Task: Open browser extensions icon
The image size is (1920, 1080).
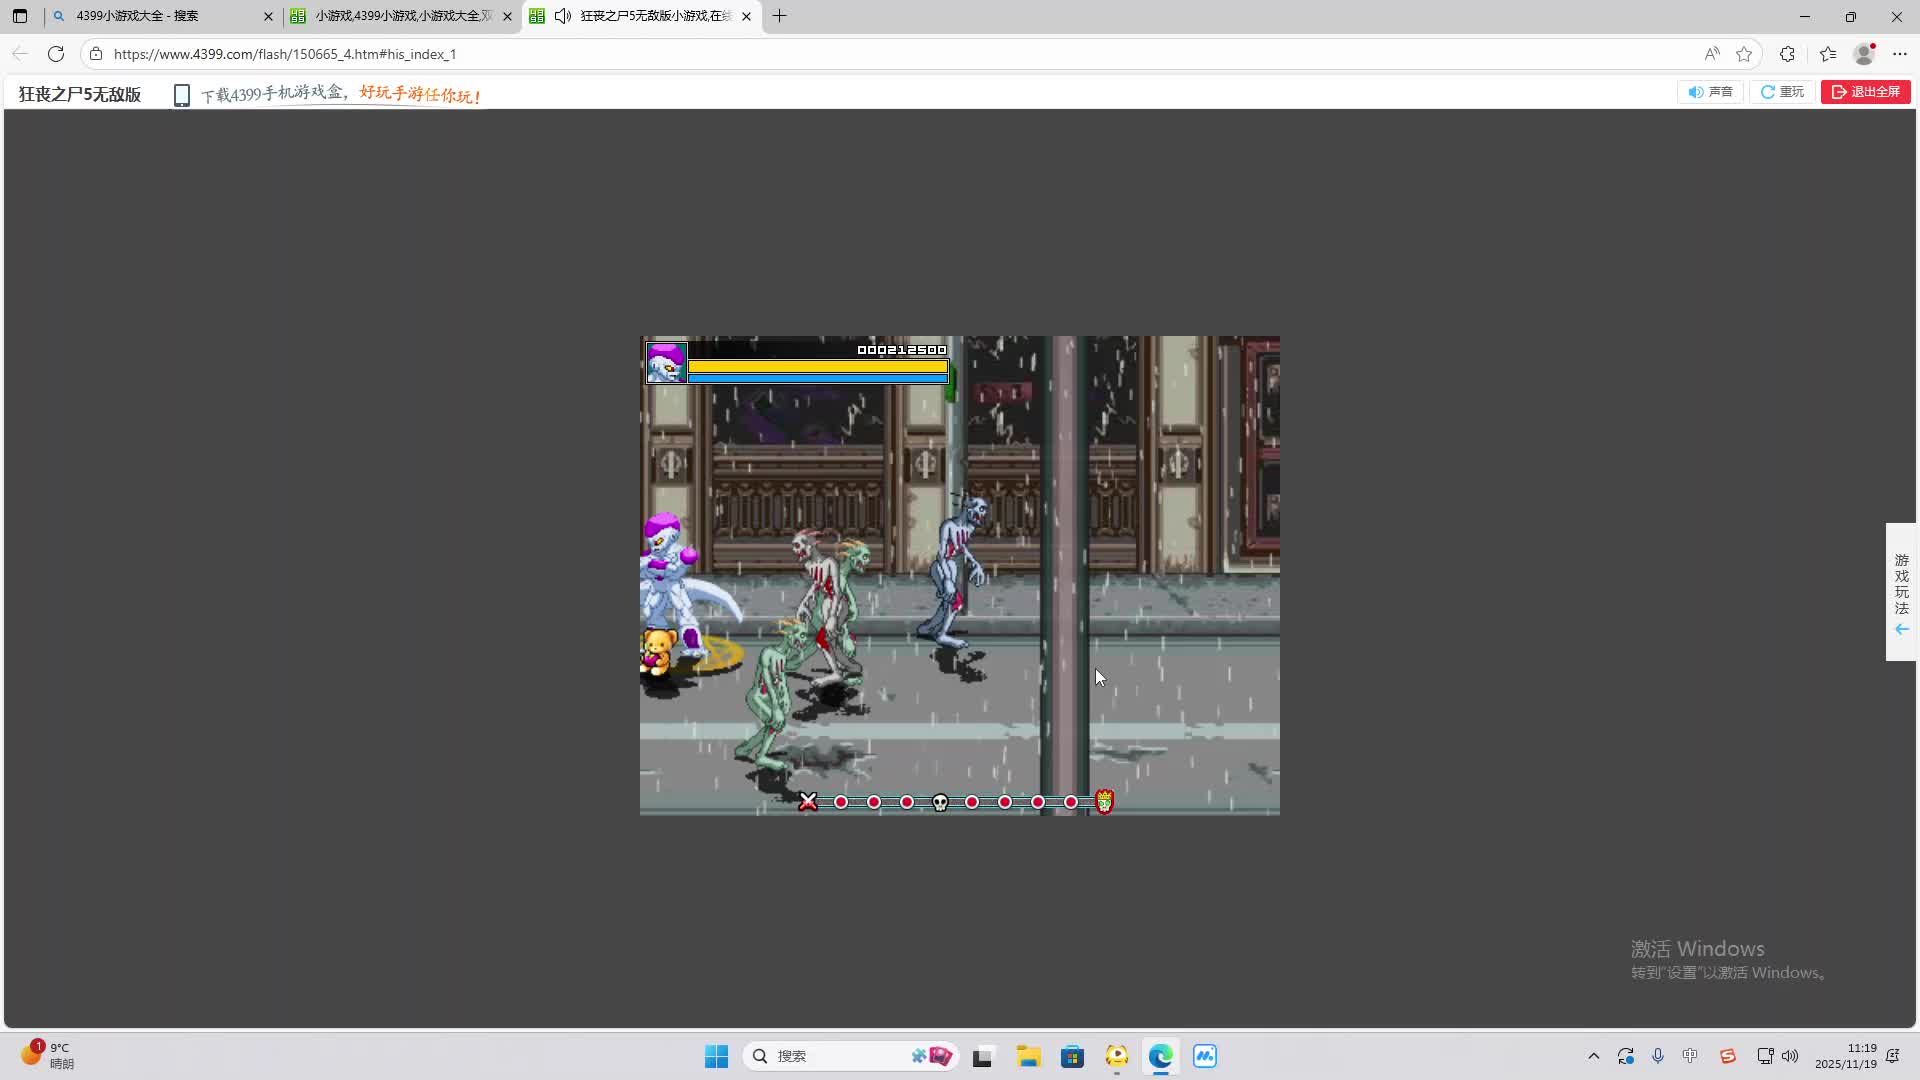Action: [1787, 54]
